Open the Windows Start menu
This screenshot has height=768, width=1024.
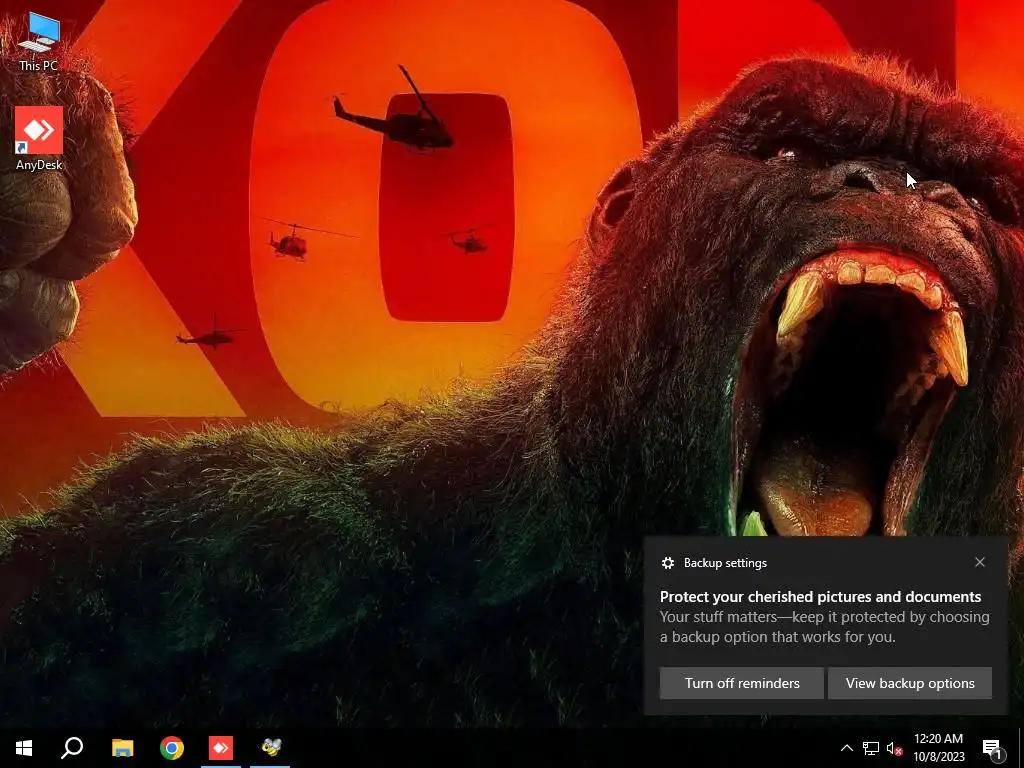(x=24, y=748)
